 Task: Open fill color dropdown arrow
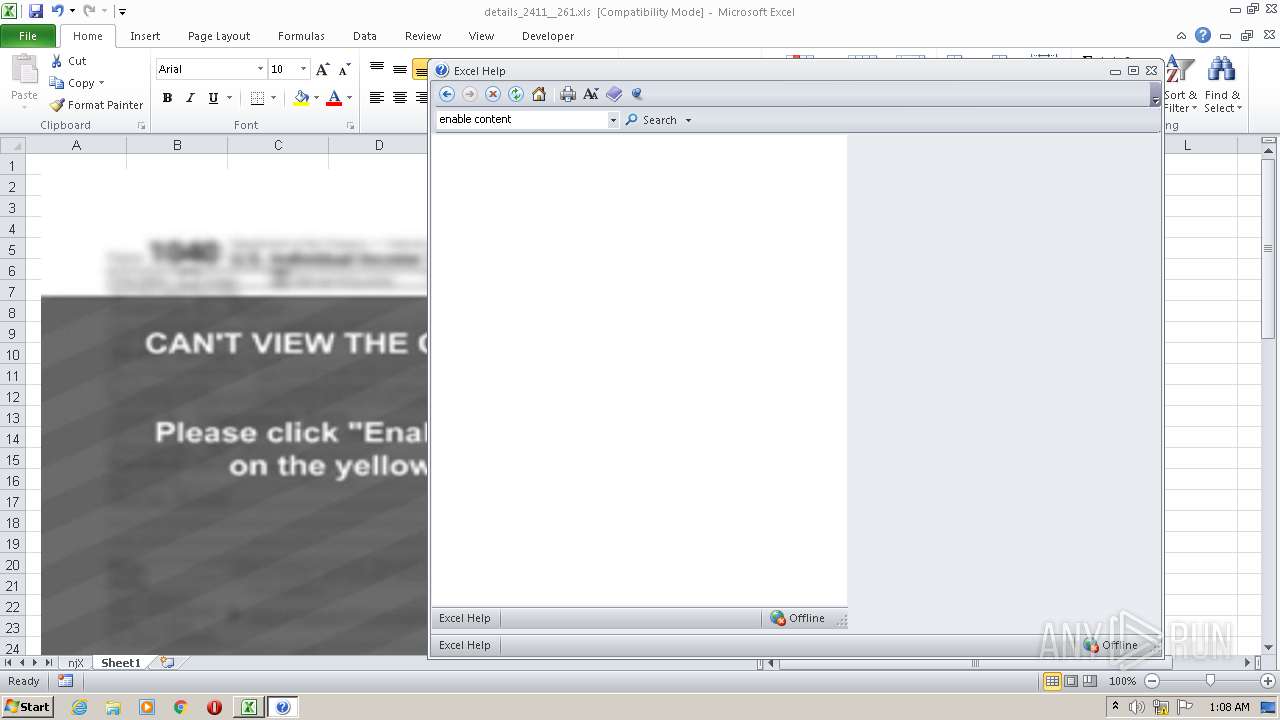(316, 98)
